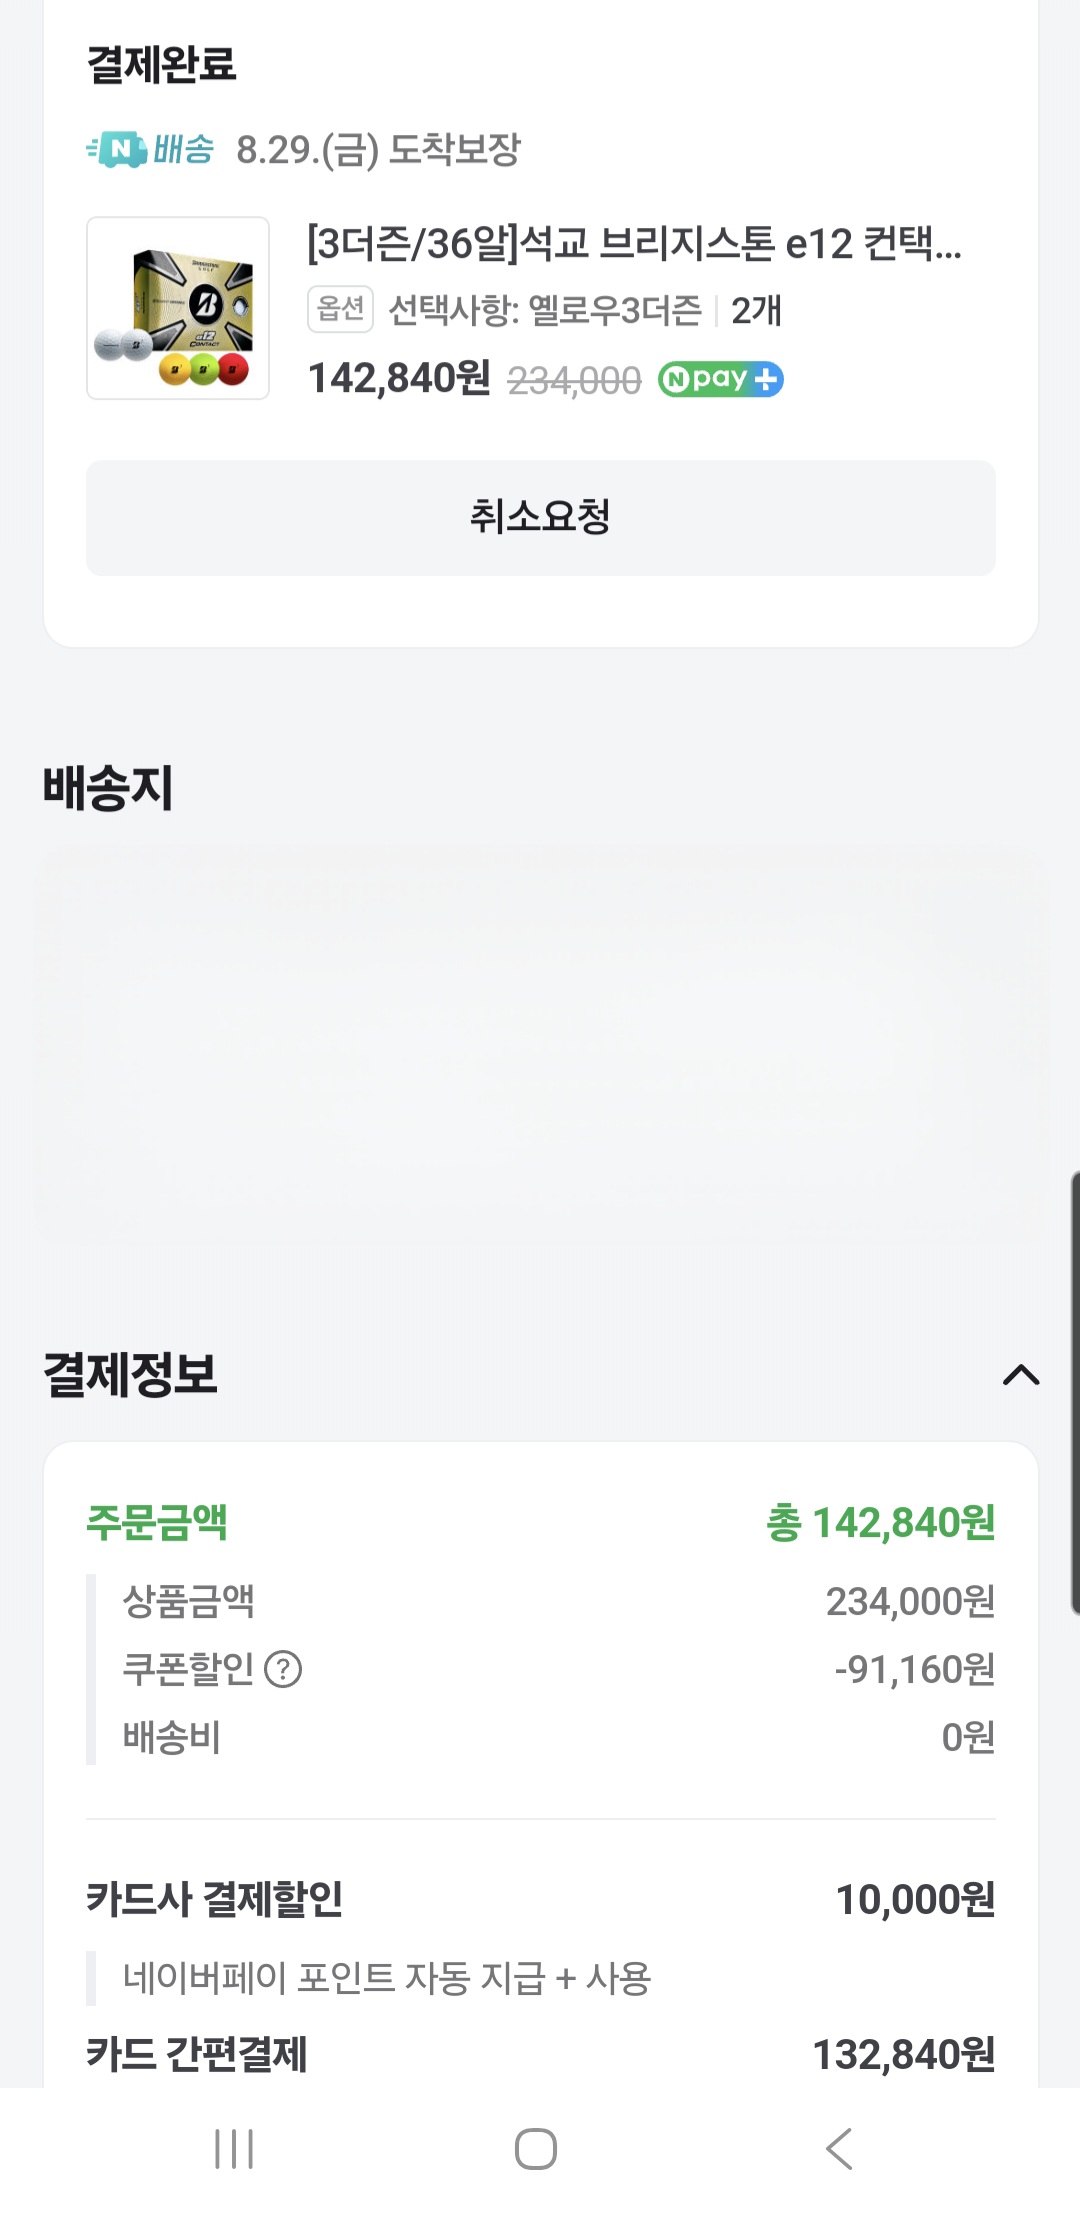
Task: Grab the page scrollbar on right edge
Action: (1074, 1390)
